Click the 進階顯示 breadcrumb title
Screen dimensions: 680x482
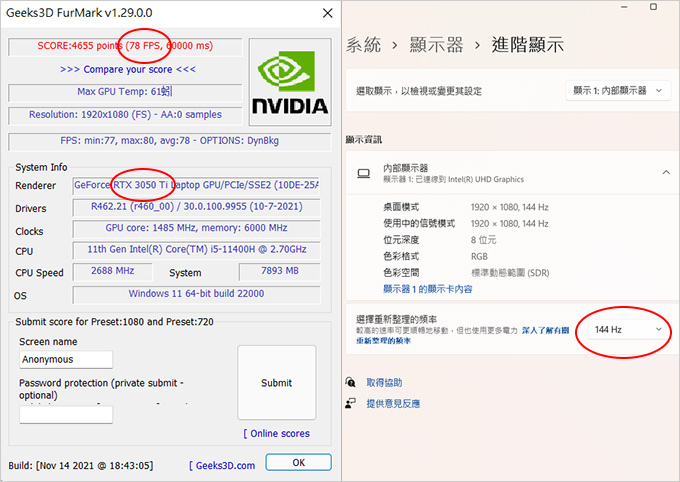click(527, 45)
